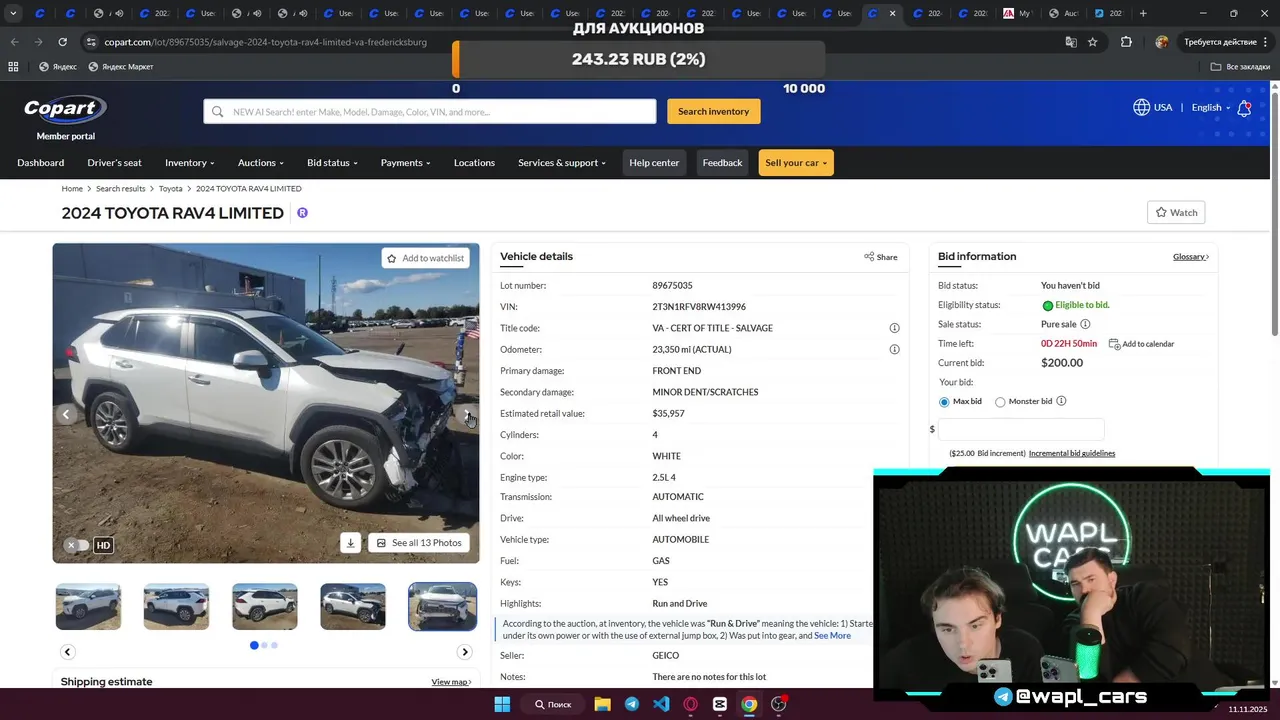Viewport: 1280px width, 720px height.
Task: Go to previous thumbnail page arrow
Action: click(68, 652)
